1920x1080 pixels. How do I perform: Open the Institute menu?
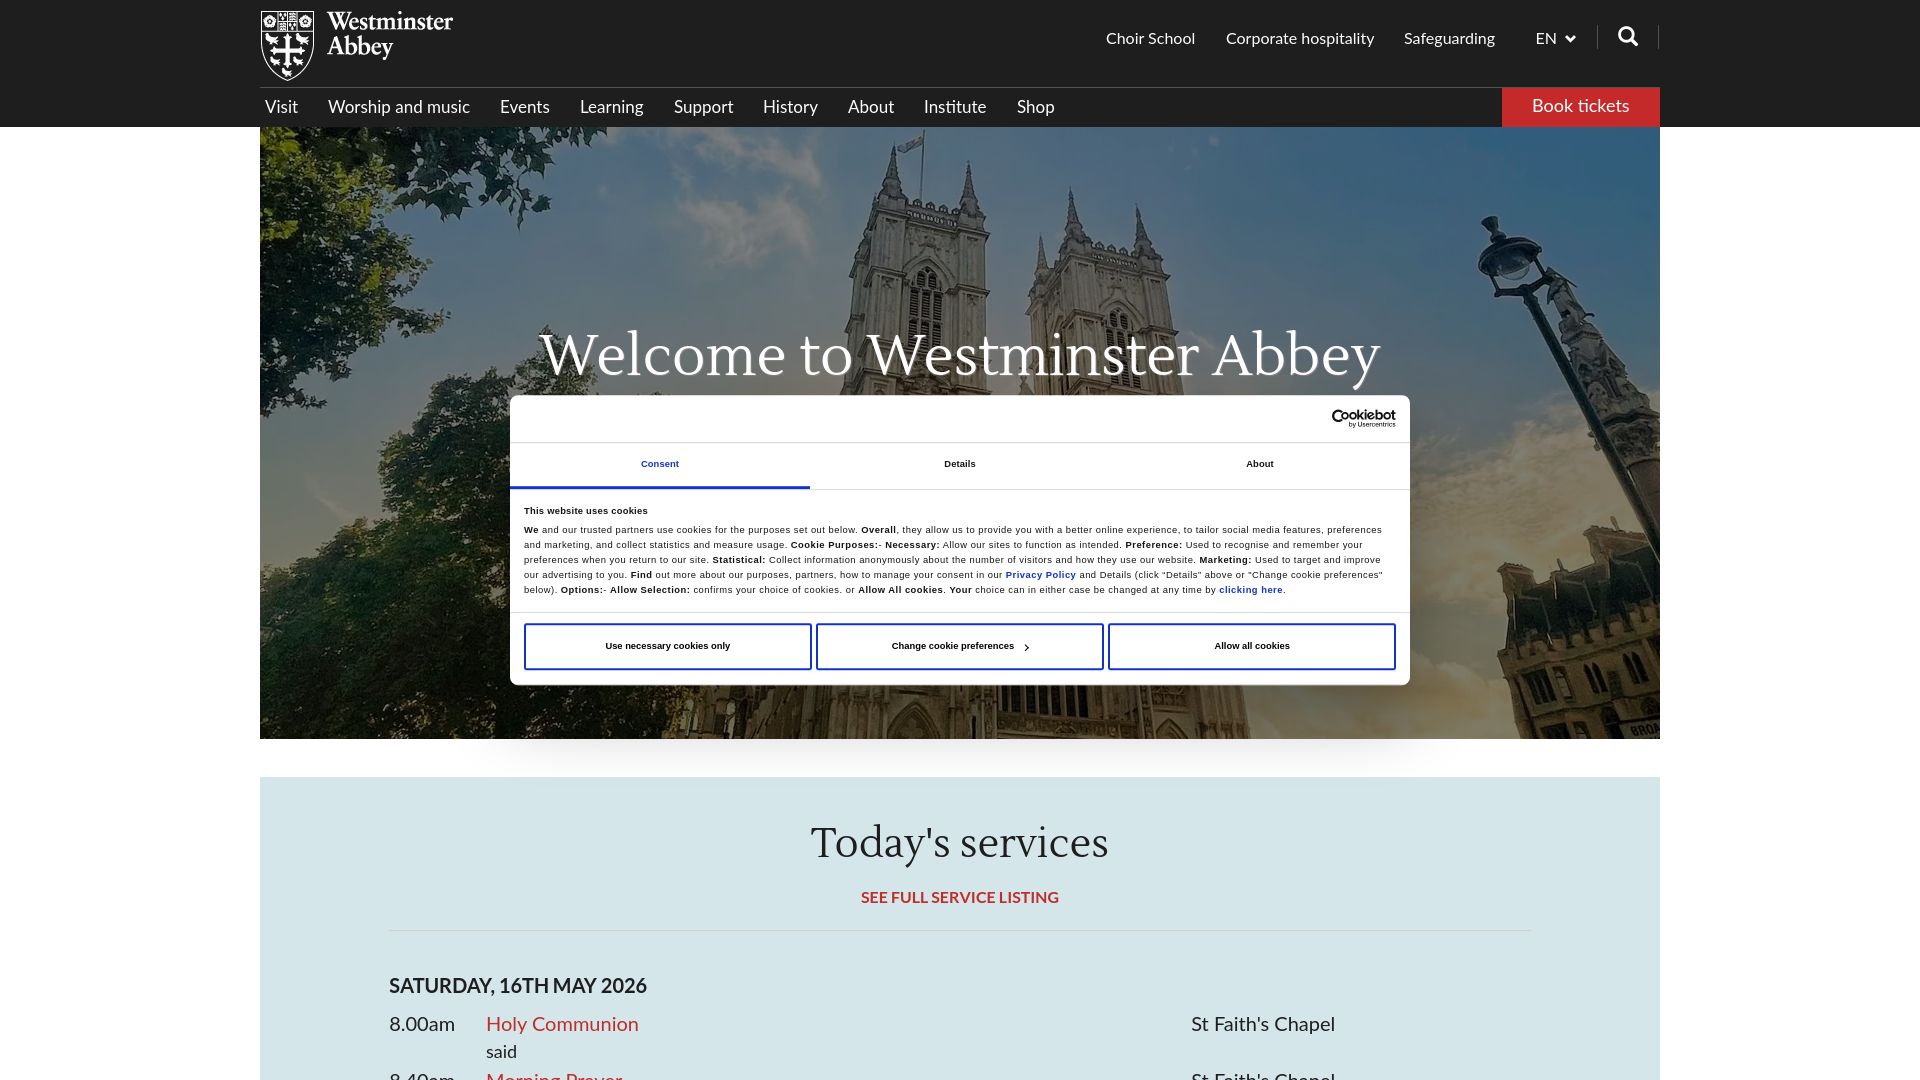coord(954,107)
